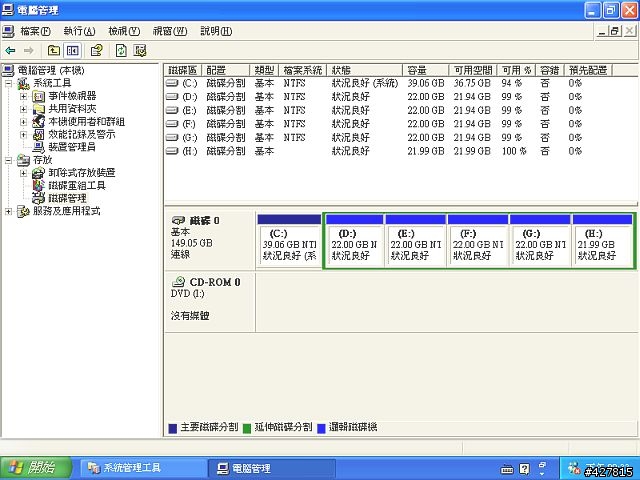The height and width of the screenshot is (480, 640).
Task: Collapse the 系統工具 node
Action: pos(8,84)
